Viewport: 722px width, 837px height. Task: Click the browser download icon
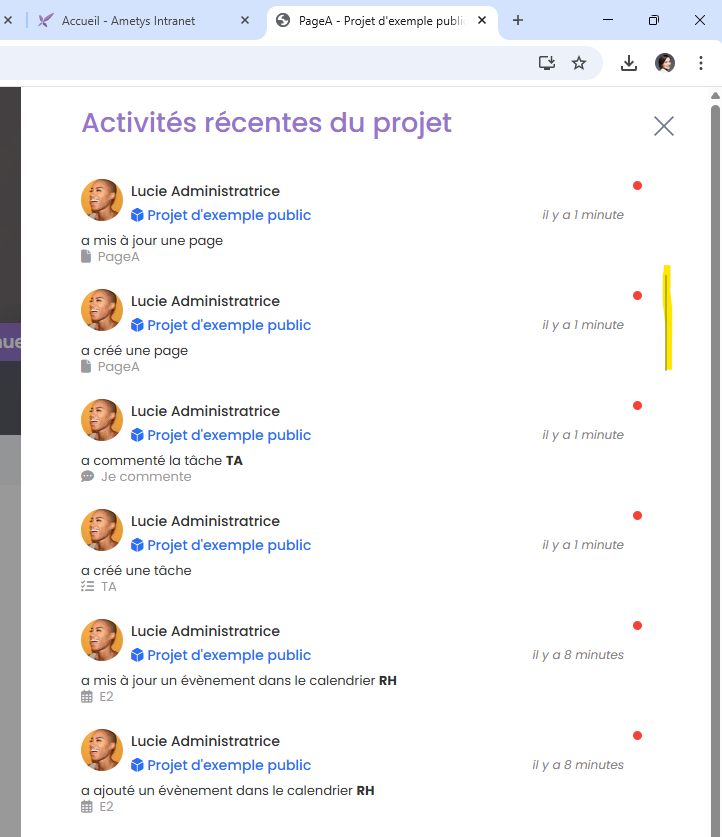[629, 63]
